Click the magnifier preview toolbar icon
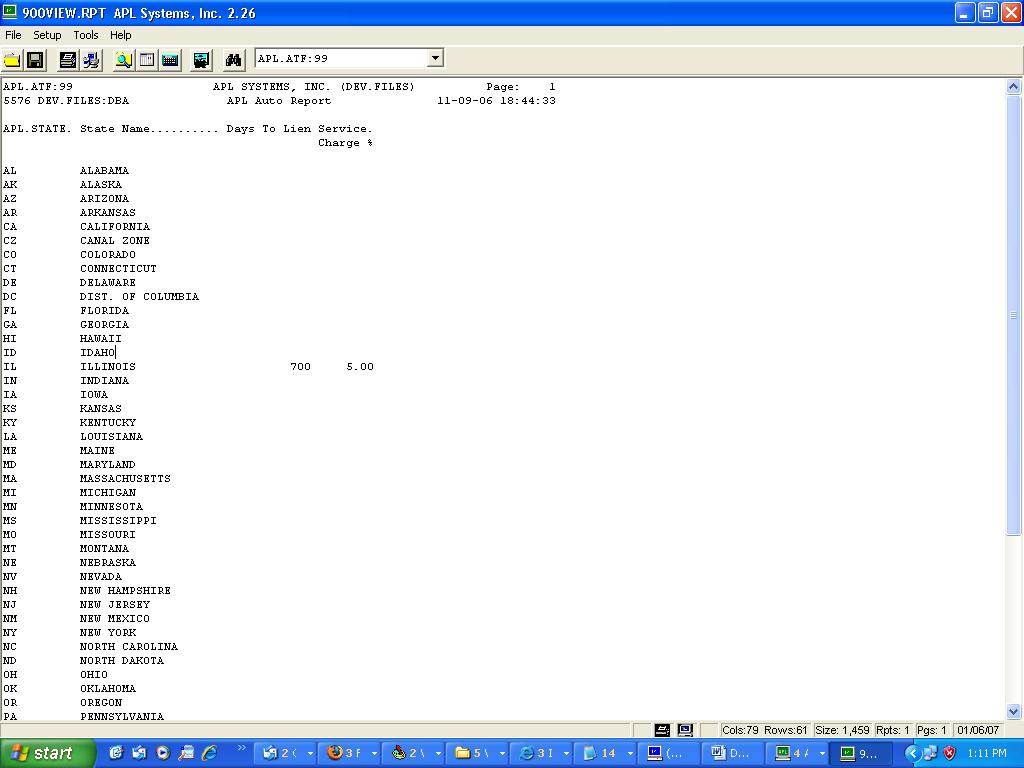This screenshot has width=1024, height=768. 123,60
